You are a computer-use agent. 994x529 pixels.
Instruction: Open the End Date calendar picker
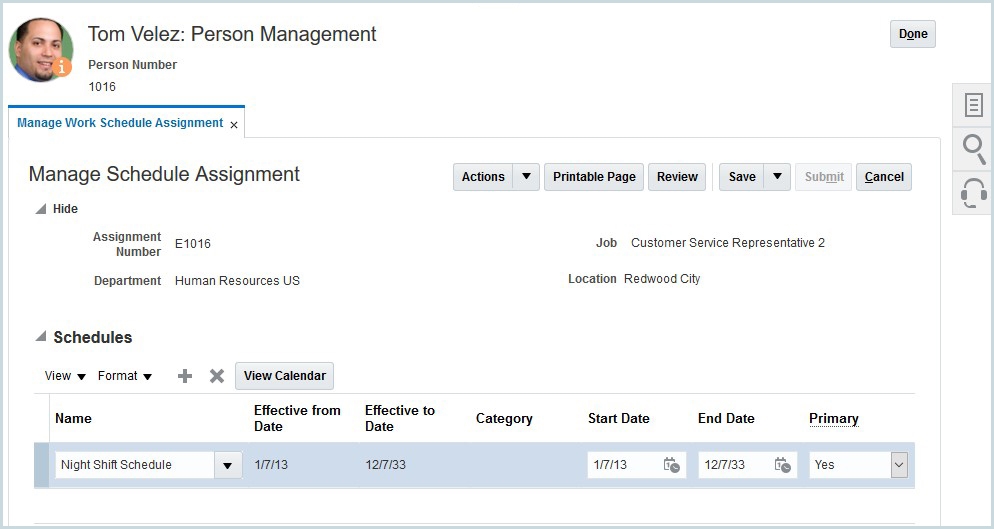[782, 465]
